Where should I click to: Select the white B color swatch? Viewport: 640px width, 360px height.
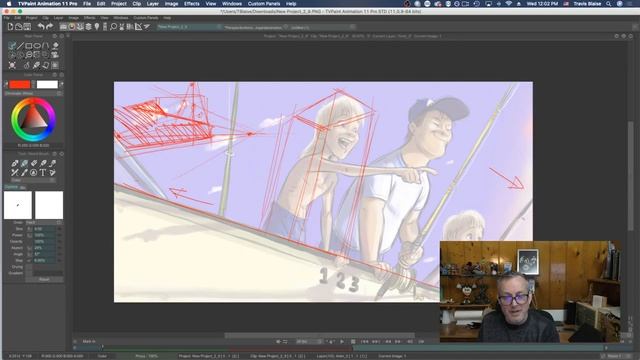coord(47,84)
